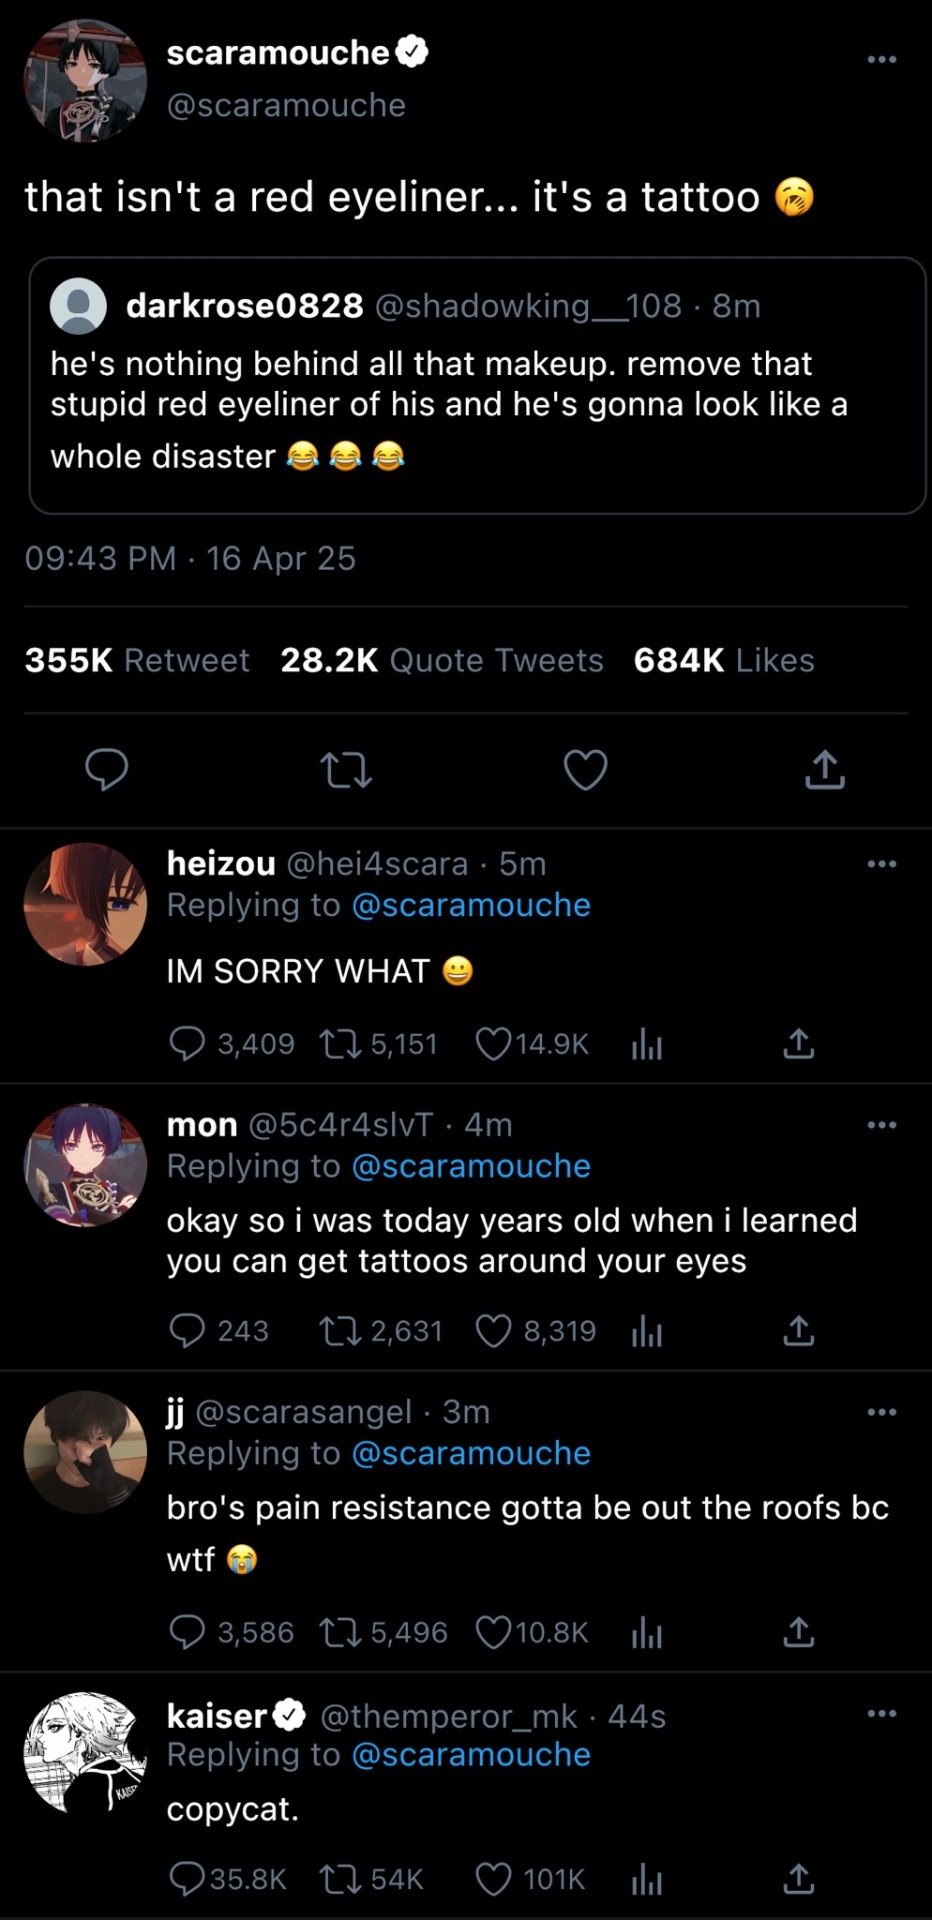Open @scaramouche mention link in heizou's reply

point(471,905)
